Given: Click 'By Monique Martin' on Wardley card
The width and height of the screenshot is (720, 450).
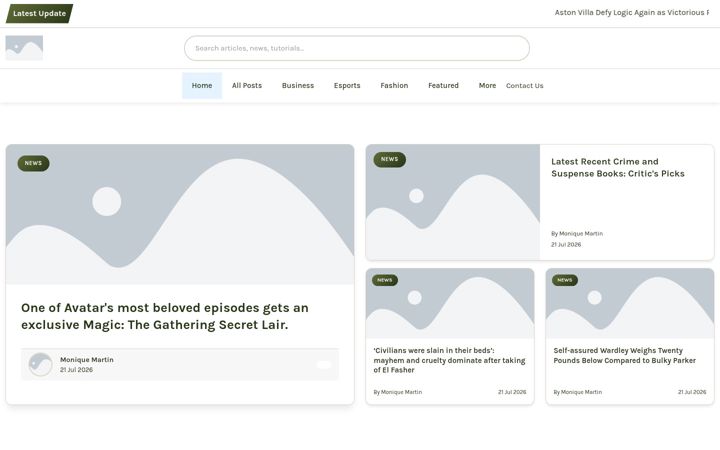Looking at the screenshot, I should (x=578, y=392).
